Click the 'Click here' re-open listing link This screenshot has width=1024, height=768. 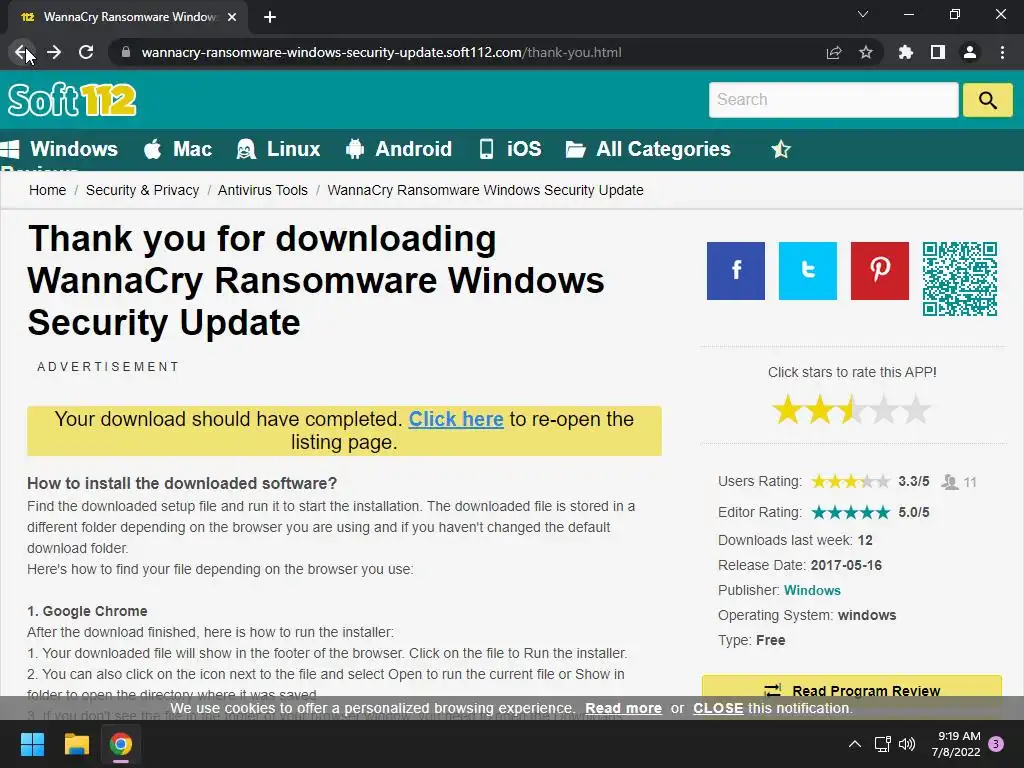(456, 419)
